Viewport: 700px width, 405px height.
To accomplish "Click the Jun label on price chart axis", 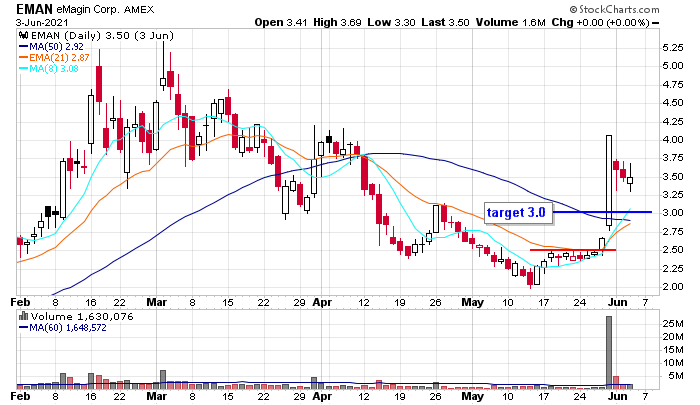I will click(x=617, y=302).
